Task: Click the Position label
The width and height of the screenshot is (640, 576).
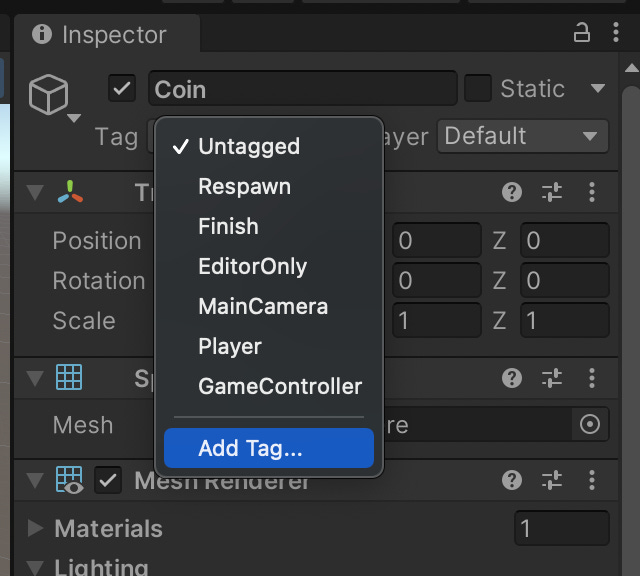Action: [97, 240]
